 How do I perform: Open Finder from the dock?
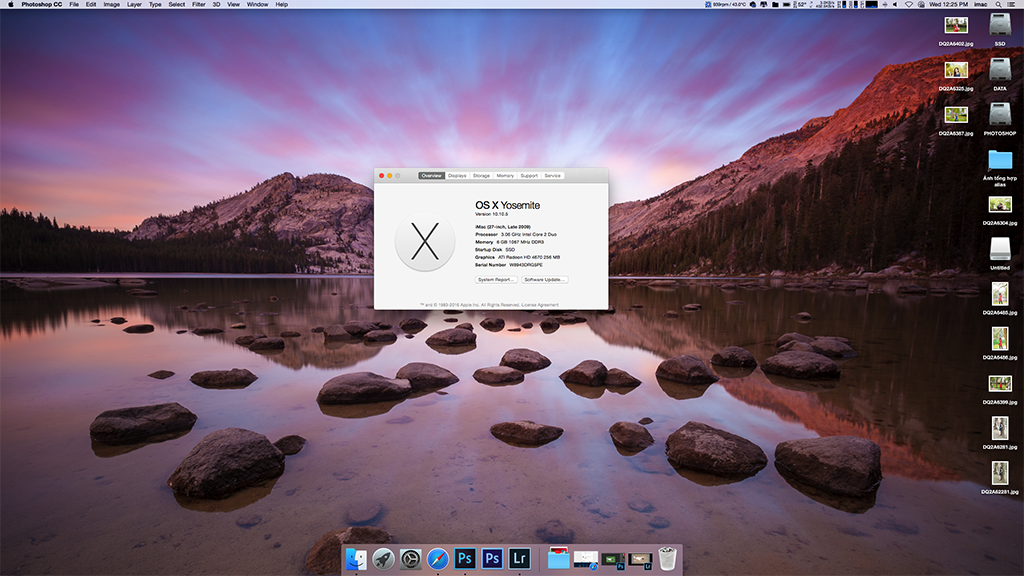click(356, 559)
